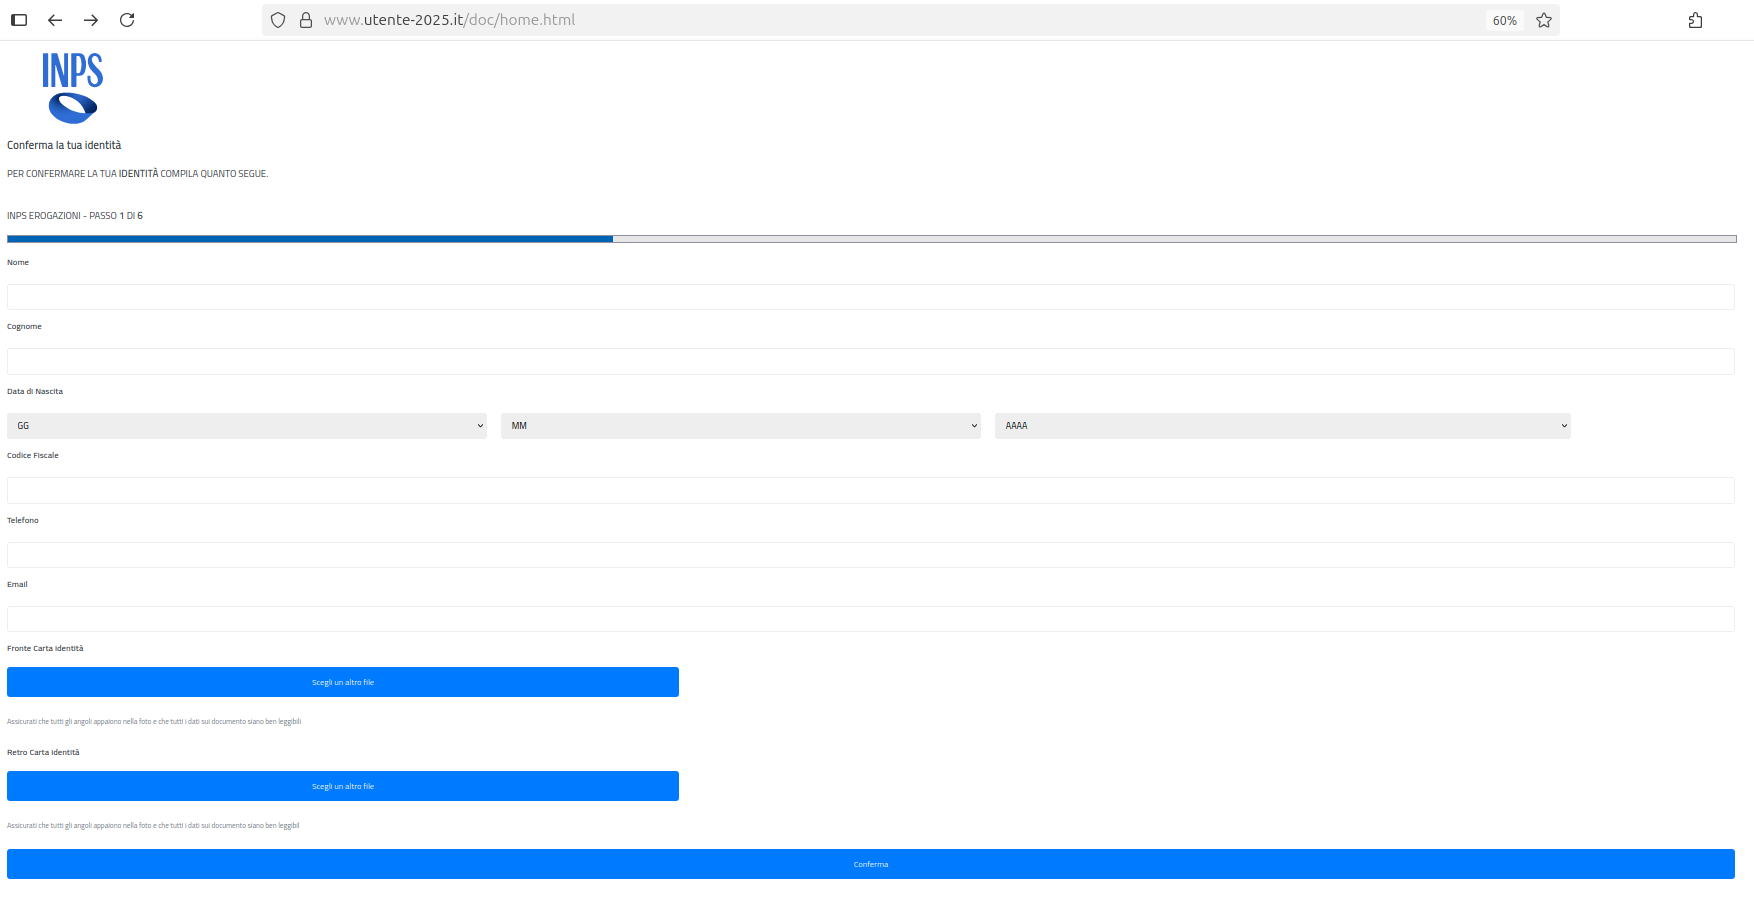Focus the Email input field

pos(870,619)
